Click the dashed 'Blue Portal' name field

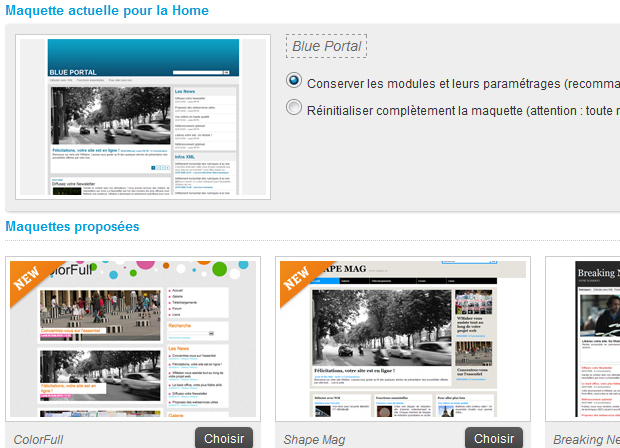[326, 46]
